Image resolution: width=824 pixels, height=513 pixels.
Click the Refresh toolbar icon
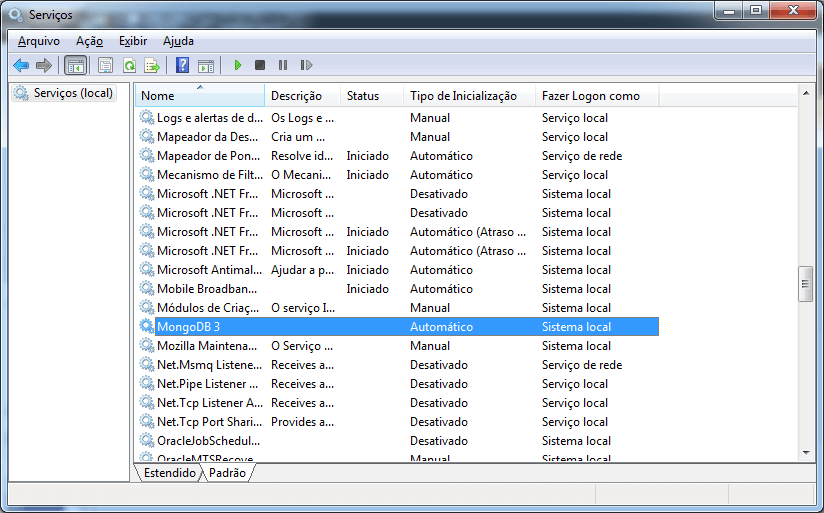click(x=129, y=66)
